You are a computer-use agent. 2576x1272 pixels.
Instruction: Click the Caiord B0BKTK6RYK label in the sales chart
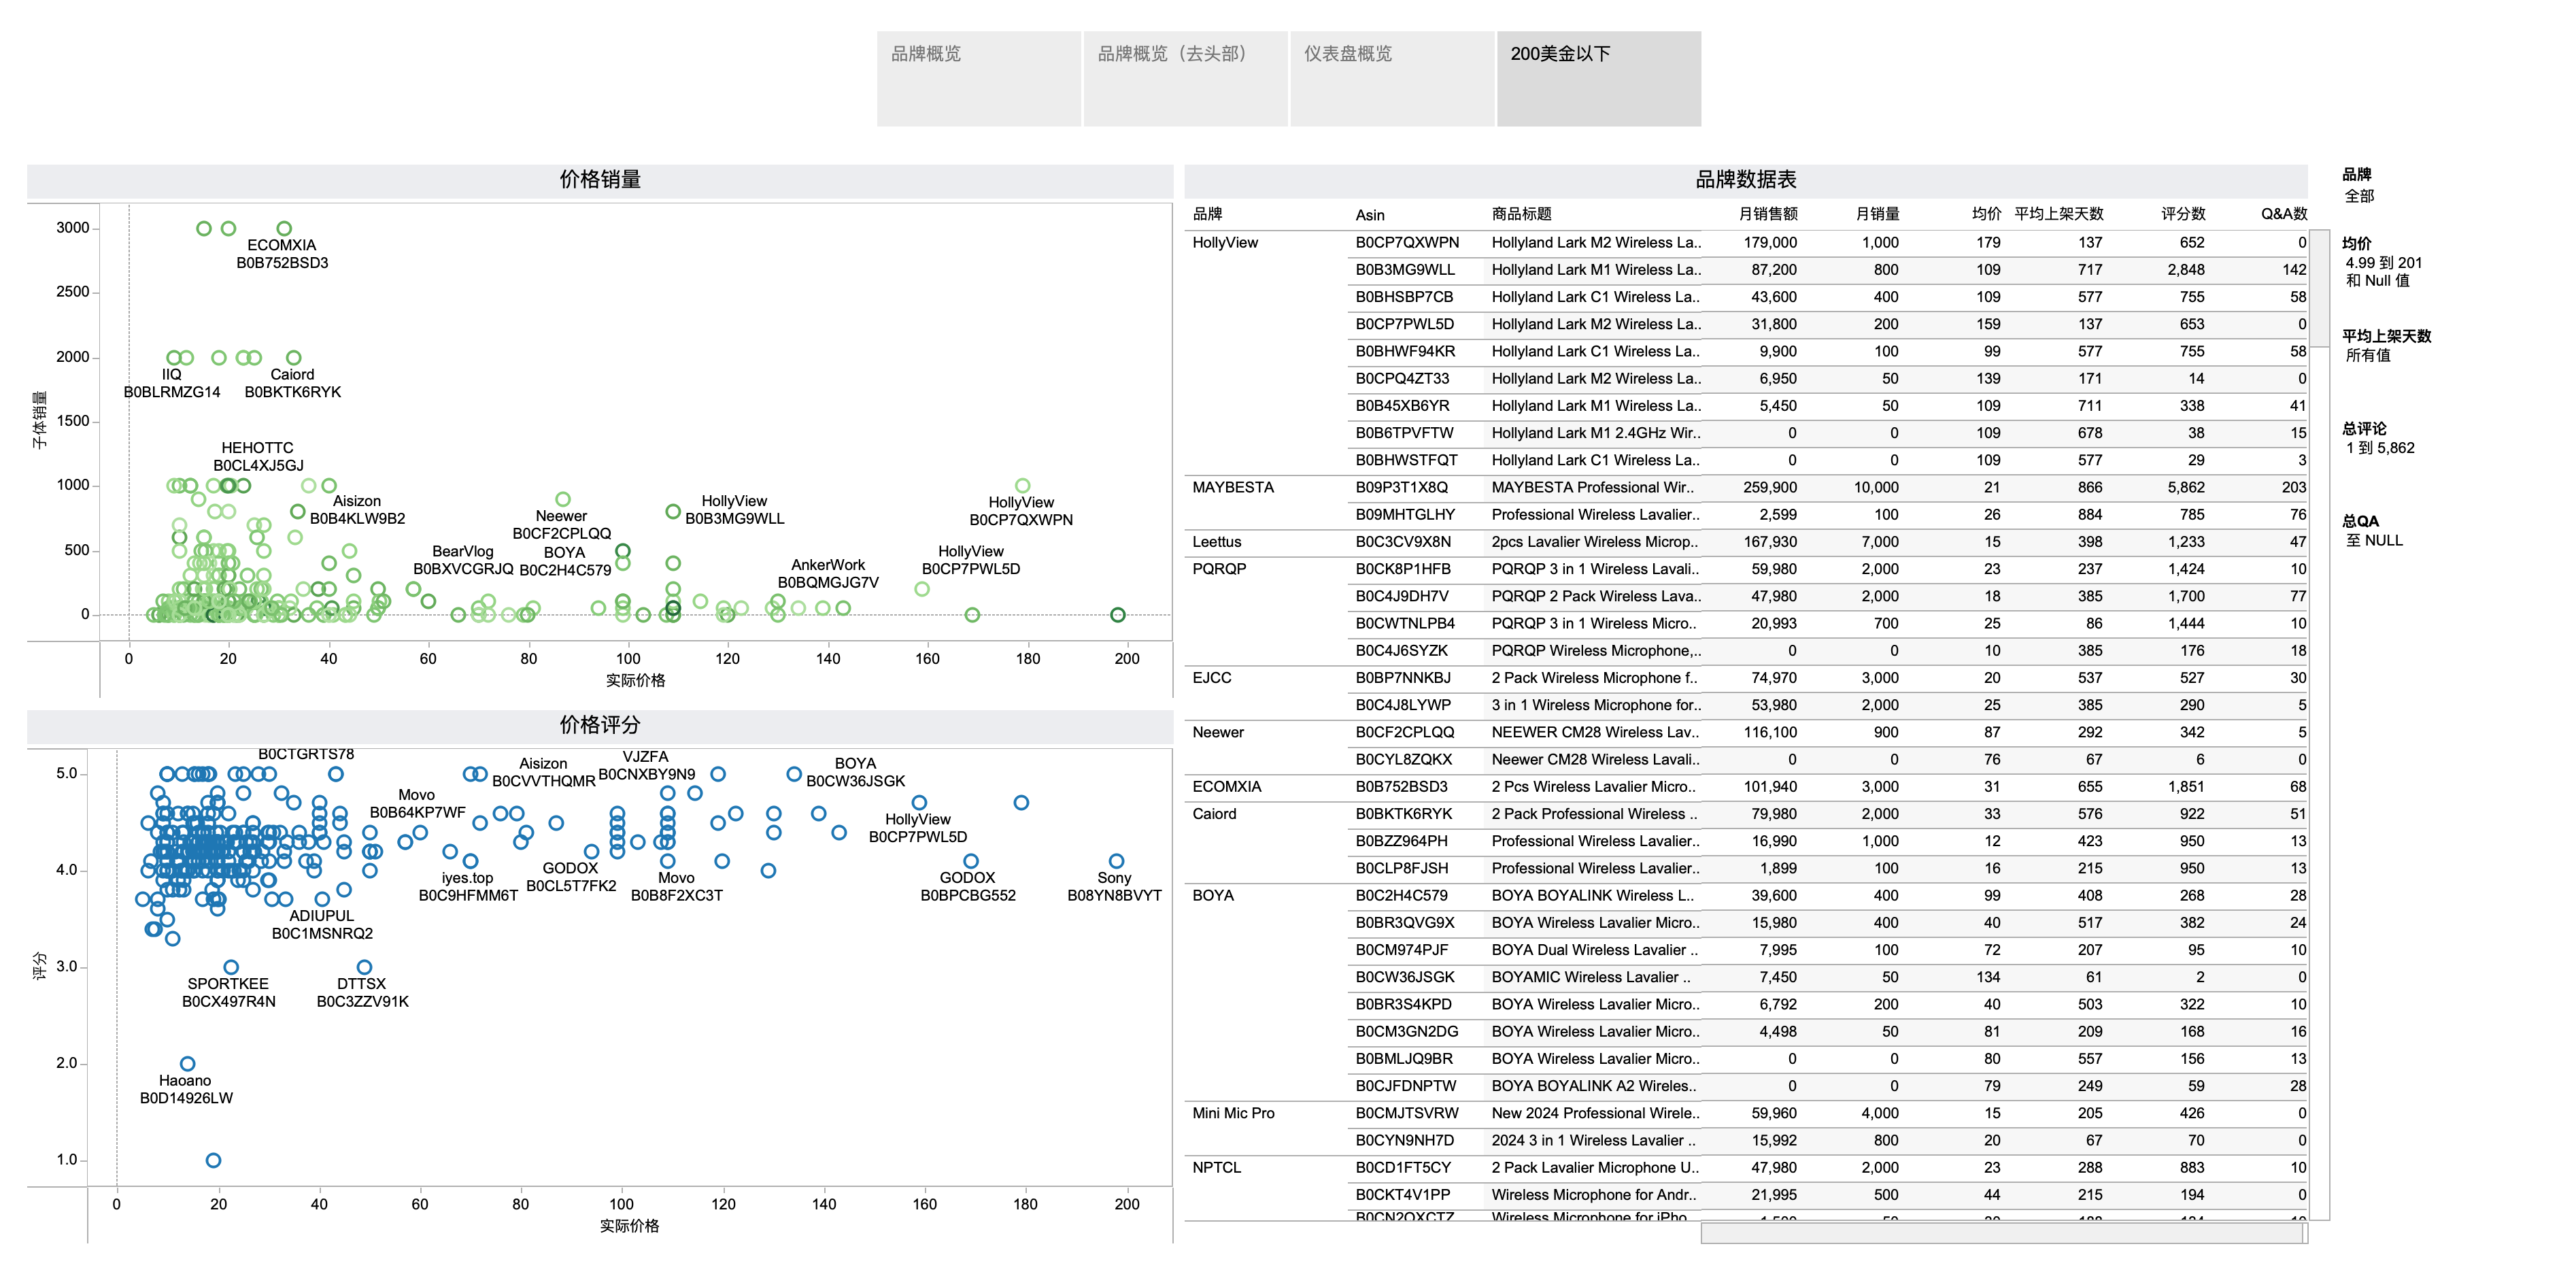[x=292, y=383]
